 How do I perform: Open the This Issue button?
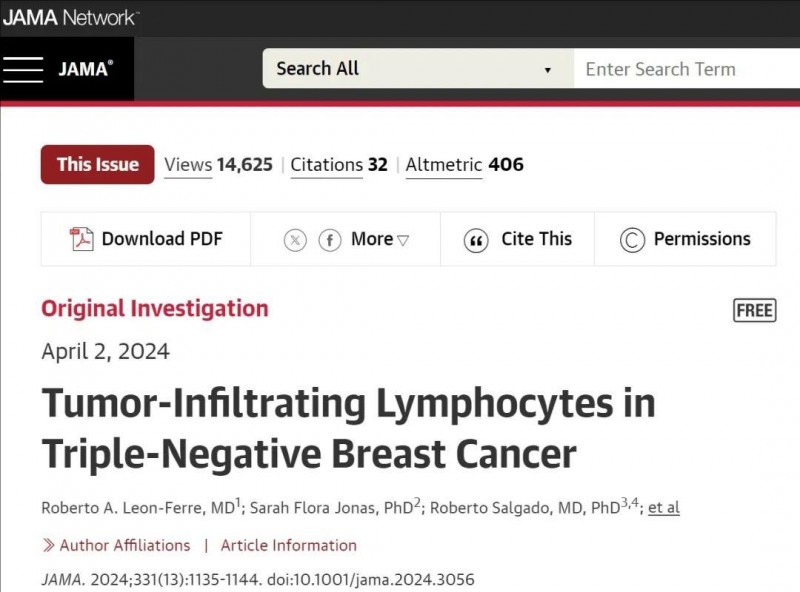click(x=97, y=164)
